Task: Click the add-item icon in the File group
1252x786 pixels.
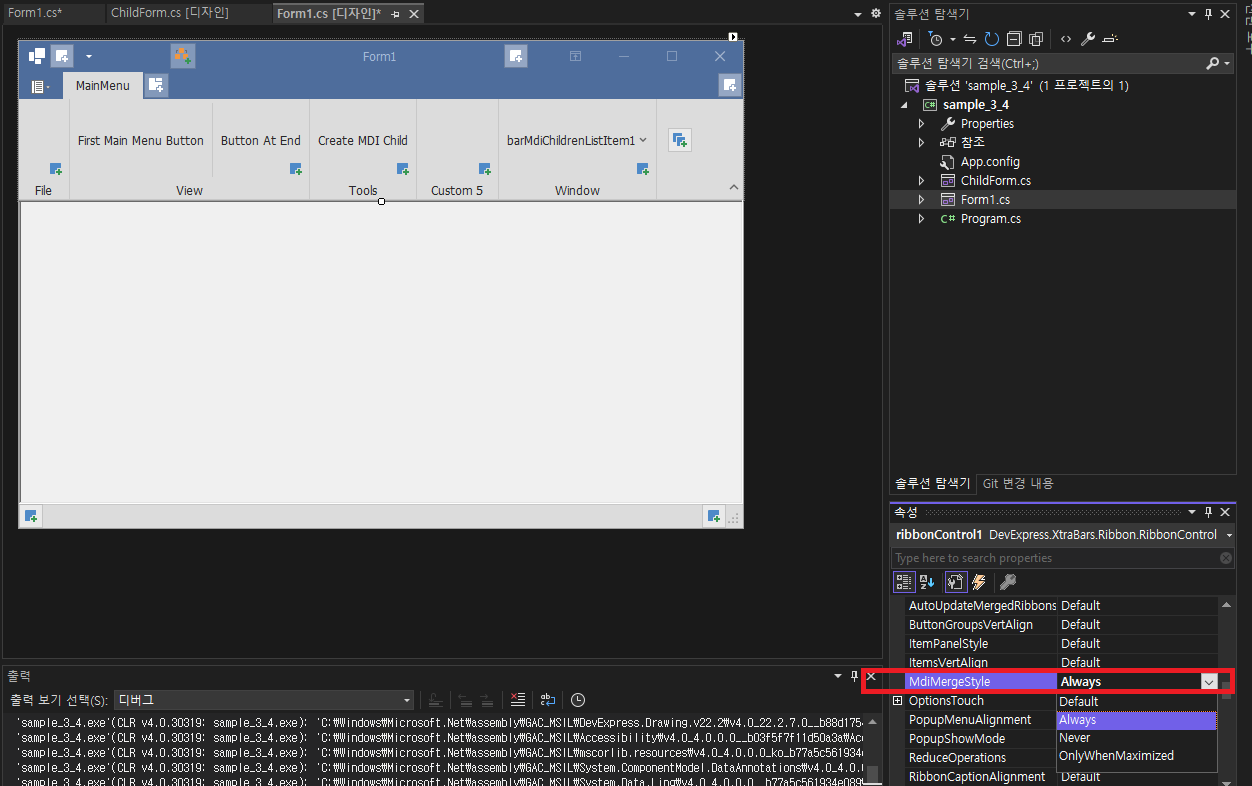Action: point(56,169)
